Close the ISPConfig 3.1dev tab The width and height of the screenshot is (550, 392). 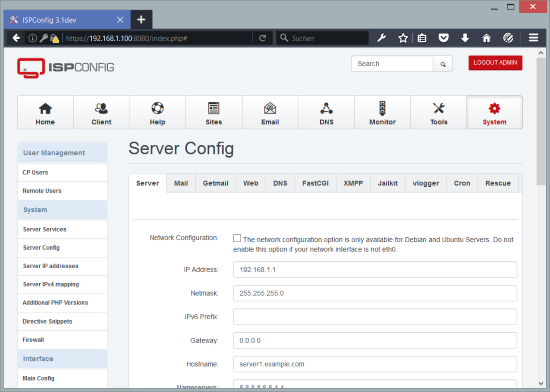click(120, 20)
